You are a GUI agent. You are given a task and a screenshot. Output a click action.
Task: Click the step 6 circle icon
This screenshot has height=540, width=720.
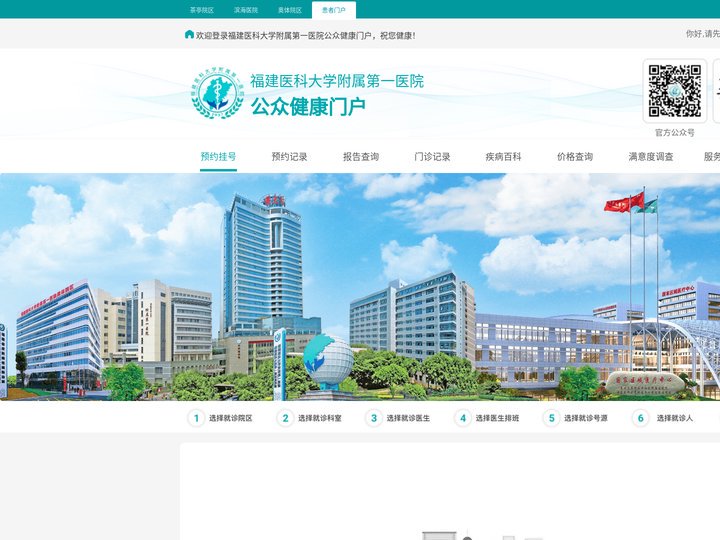(x=641, y=418)
